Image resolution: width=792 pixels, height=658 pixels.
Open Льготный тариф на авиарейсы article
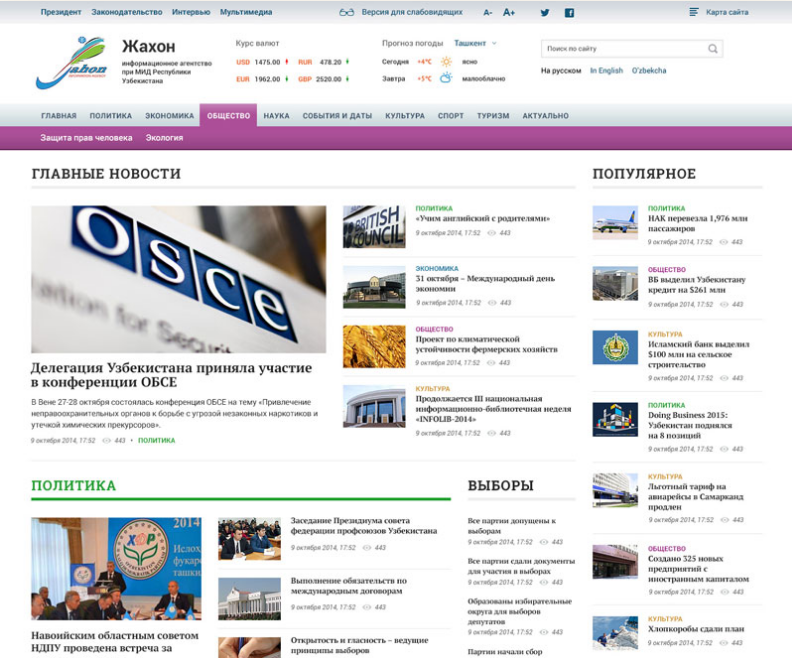[696, 496]
